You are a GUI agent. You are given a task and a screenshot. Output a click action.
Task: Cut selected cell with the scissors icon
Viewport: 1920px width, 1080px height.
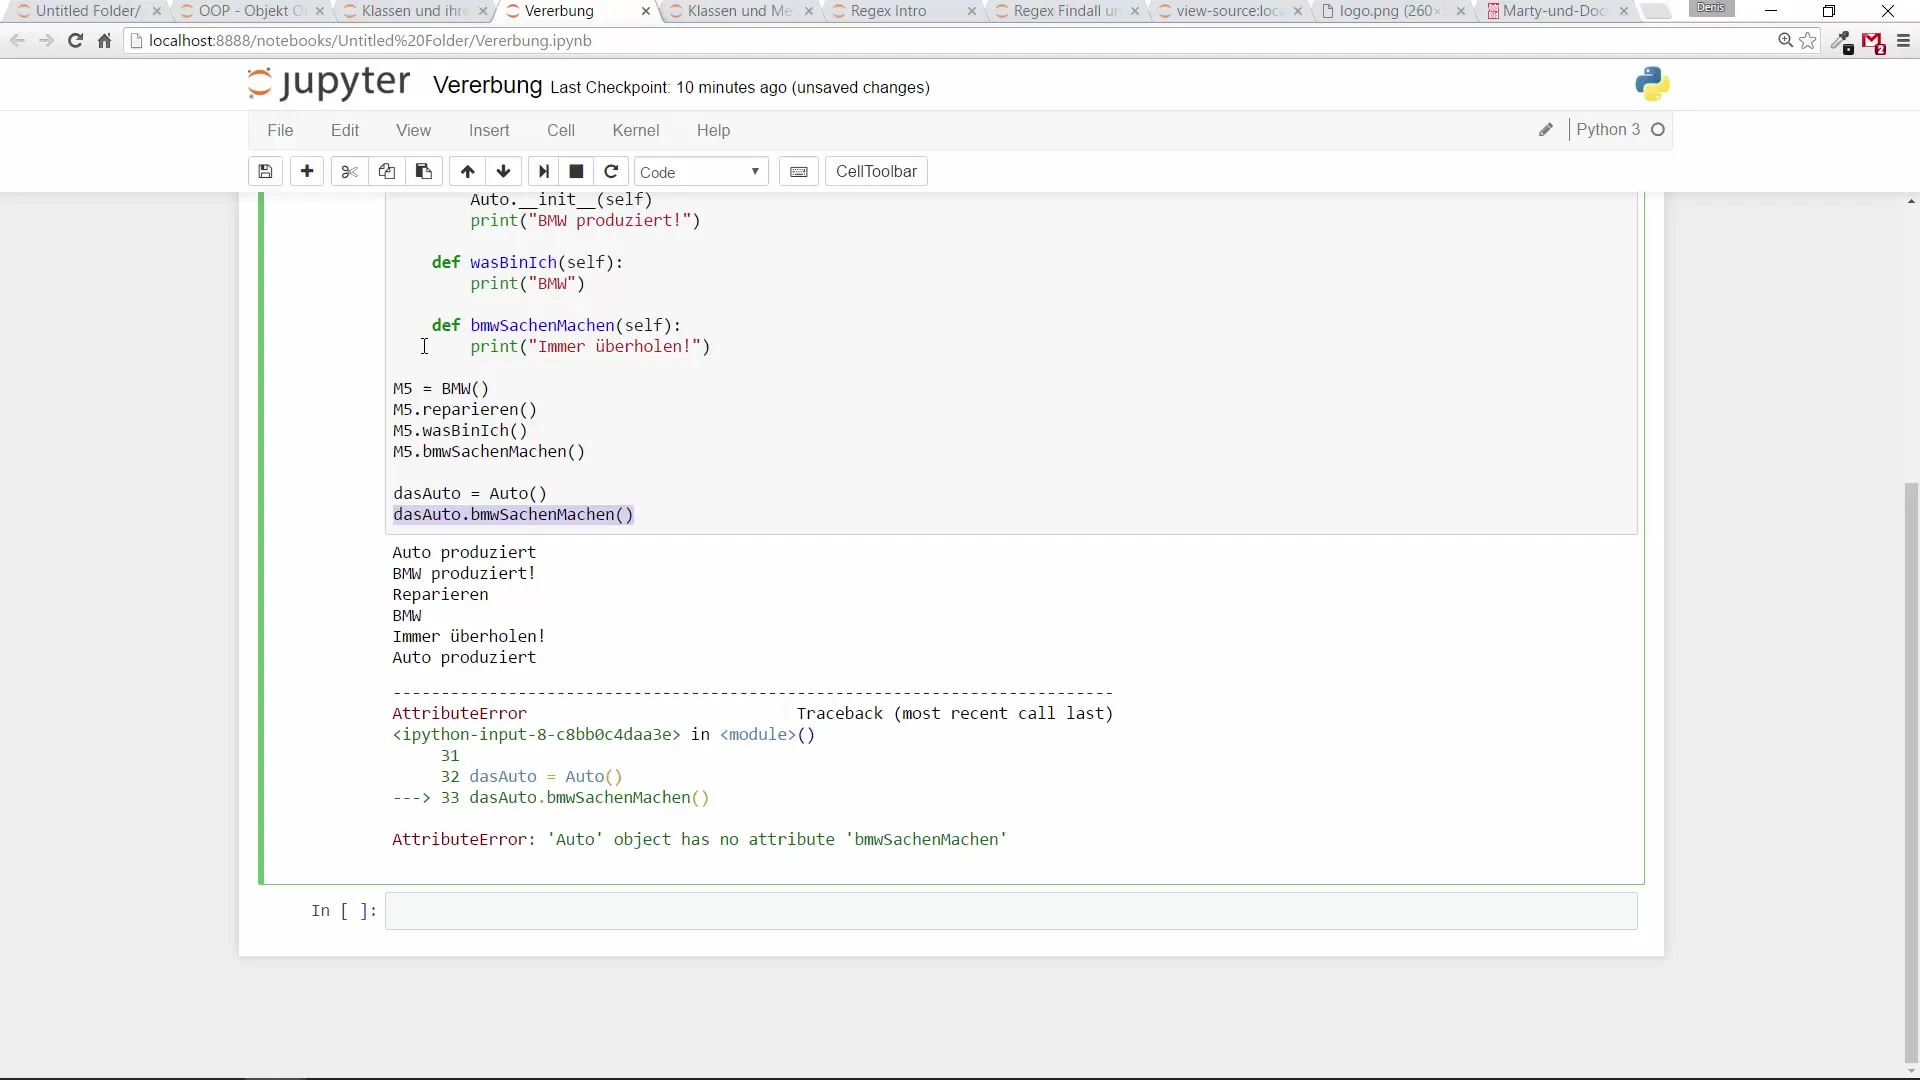[x=349, y=172]
